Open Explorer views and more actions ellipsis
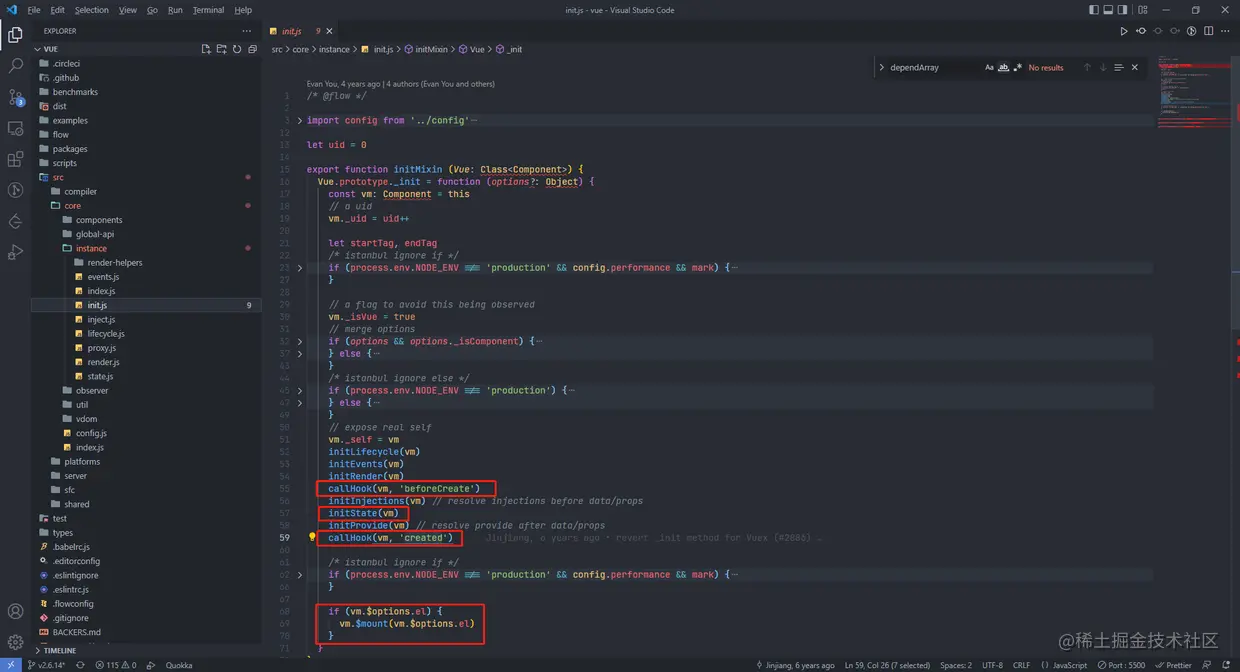The height and width of the screenshot is (672, 1240). coord(247,31)
